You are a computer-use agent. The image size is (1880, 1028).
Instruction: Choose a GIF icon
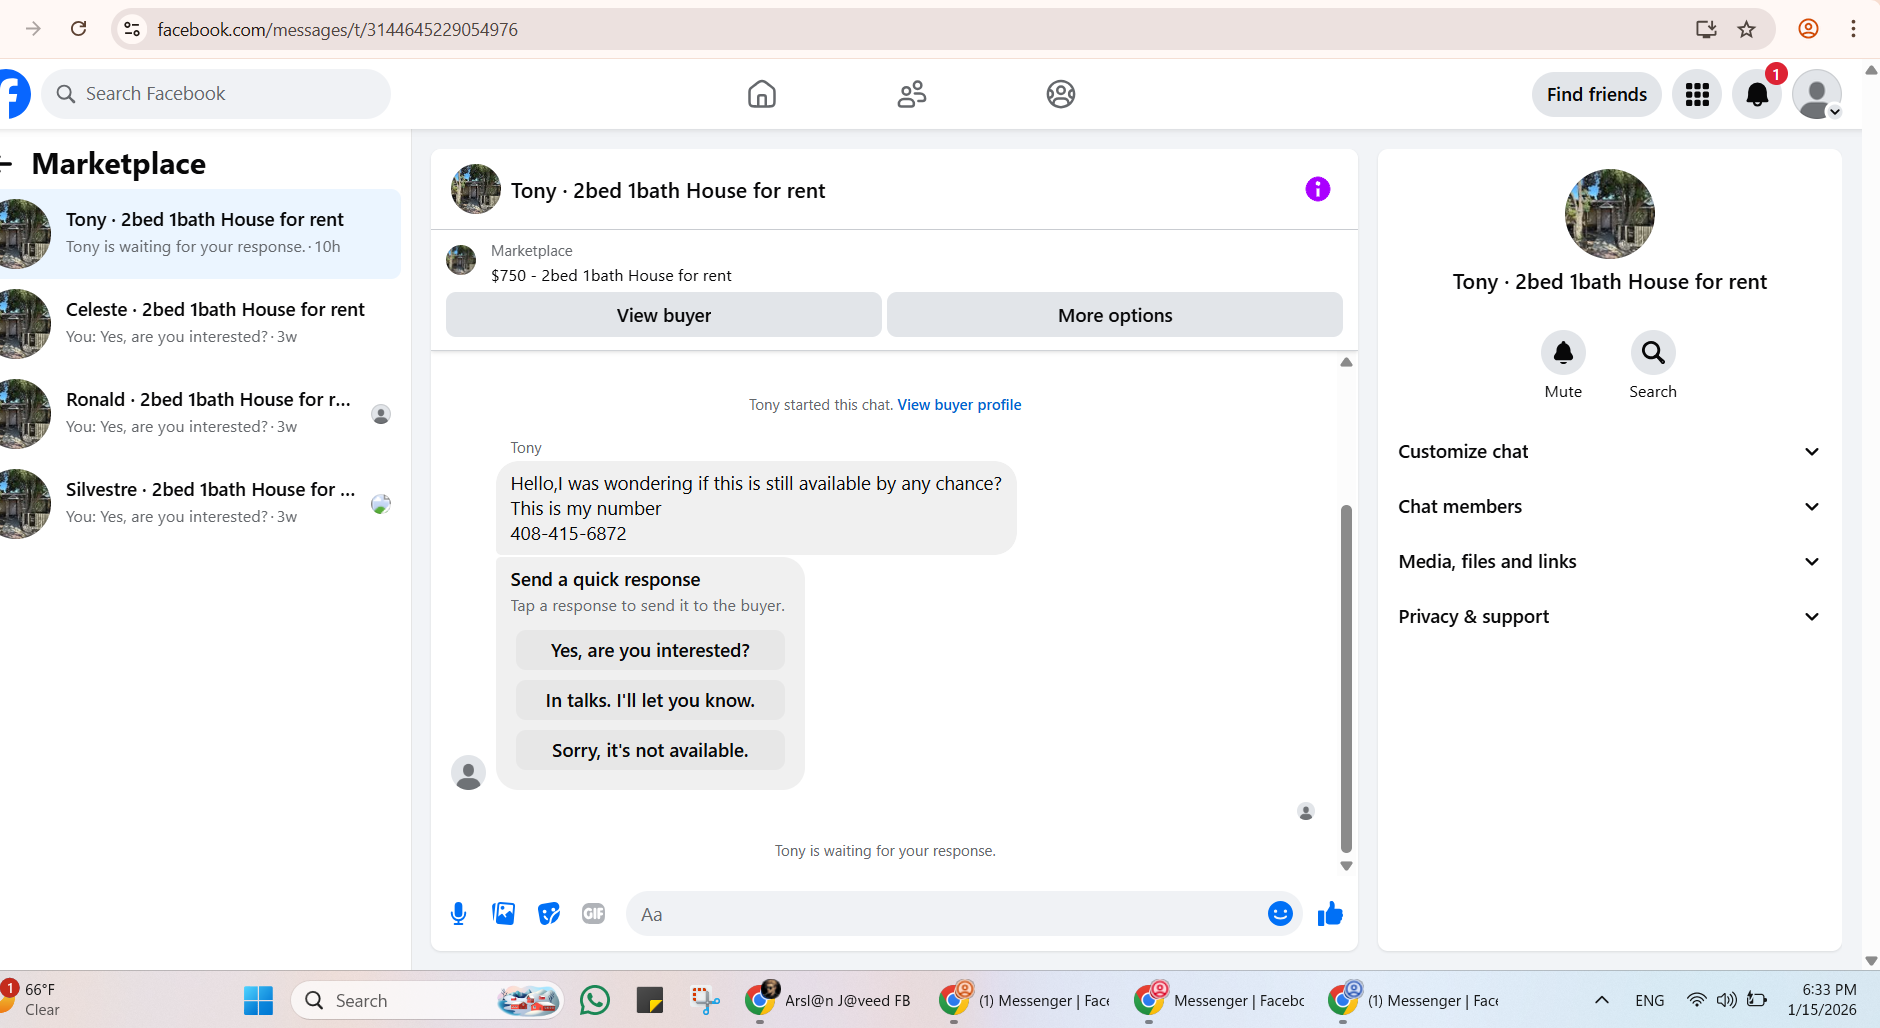[594, 913]
